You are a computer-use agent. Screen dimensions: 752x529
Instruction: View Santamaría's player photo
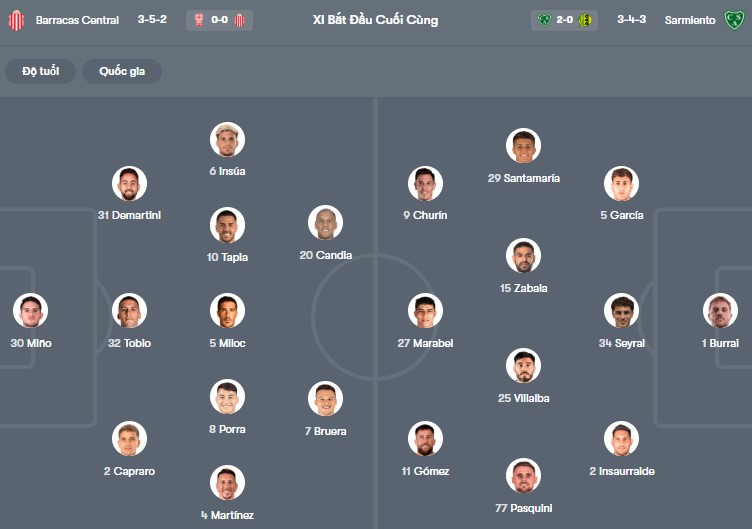pyautogui.click(x=523, y=146)
